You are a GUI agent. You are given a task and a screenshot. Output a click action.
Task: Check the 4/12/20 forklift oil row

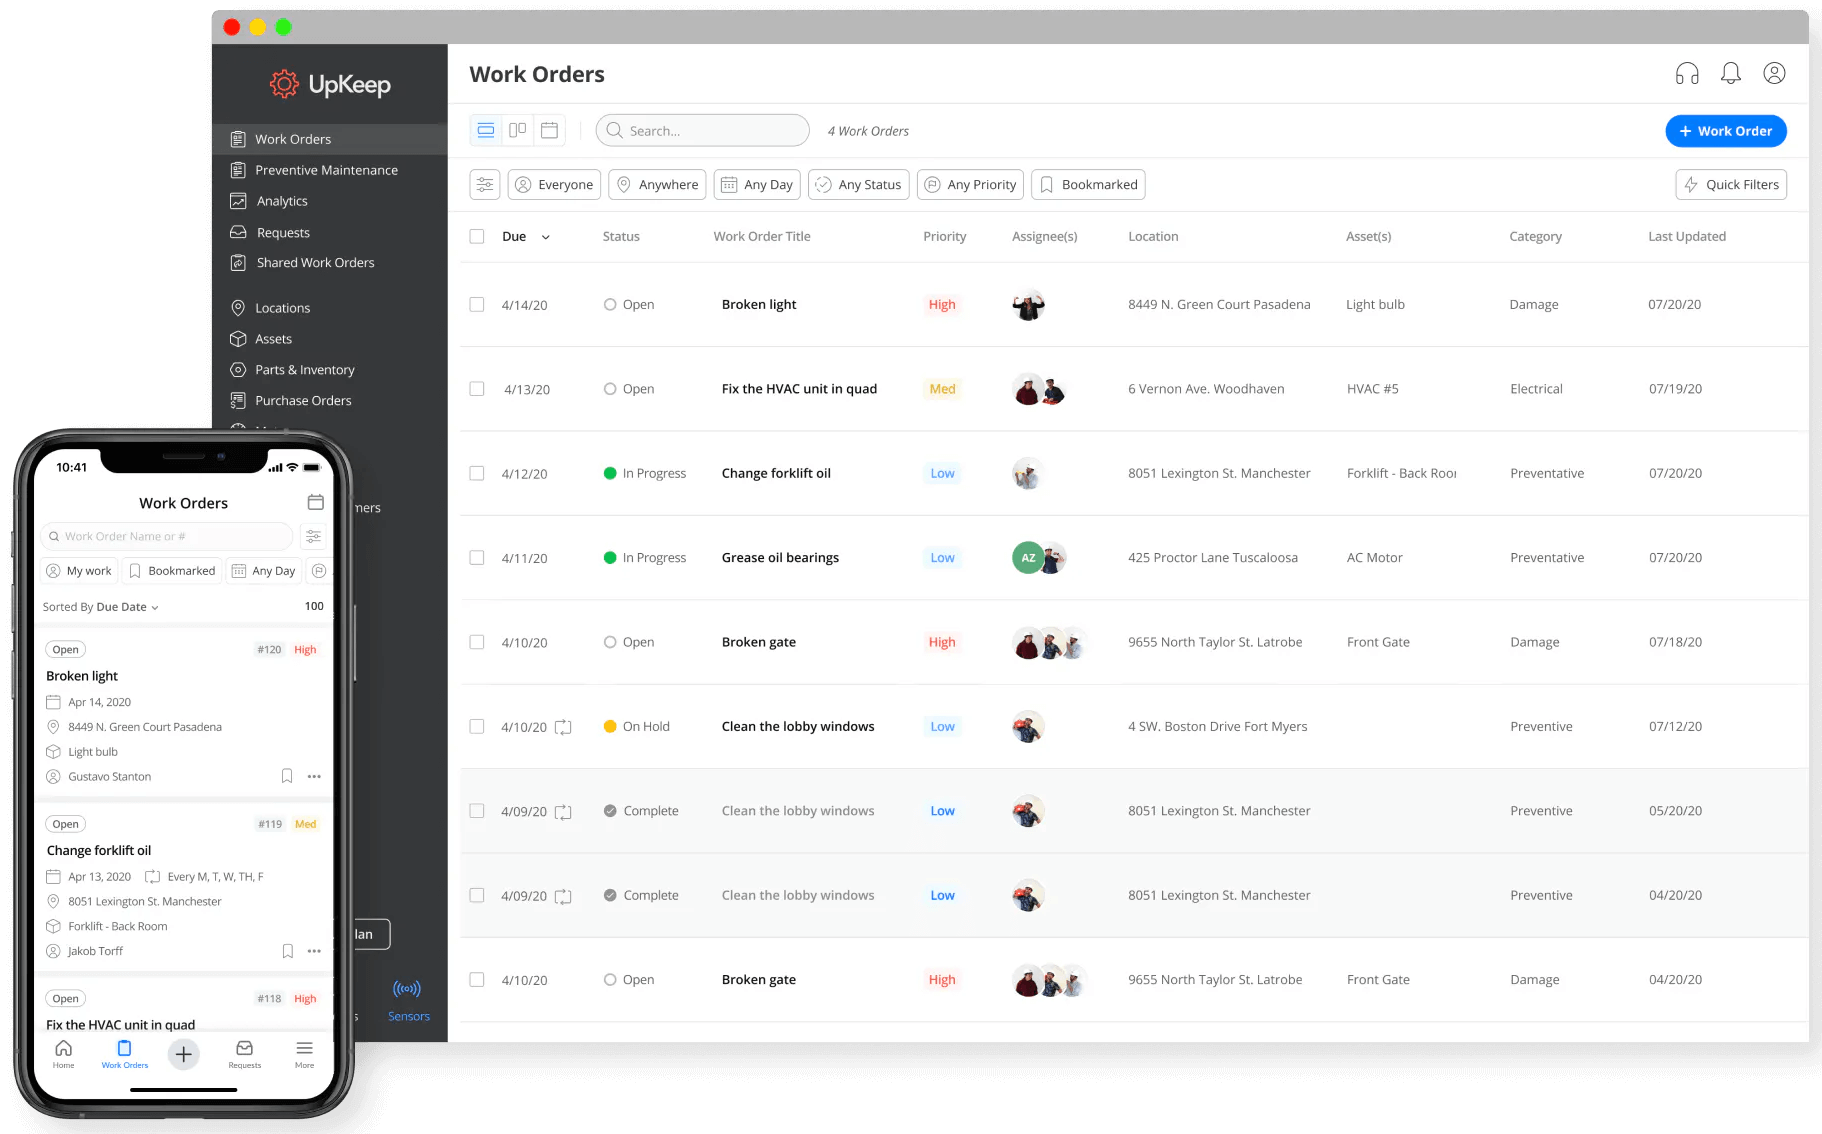coord(477,473)
